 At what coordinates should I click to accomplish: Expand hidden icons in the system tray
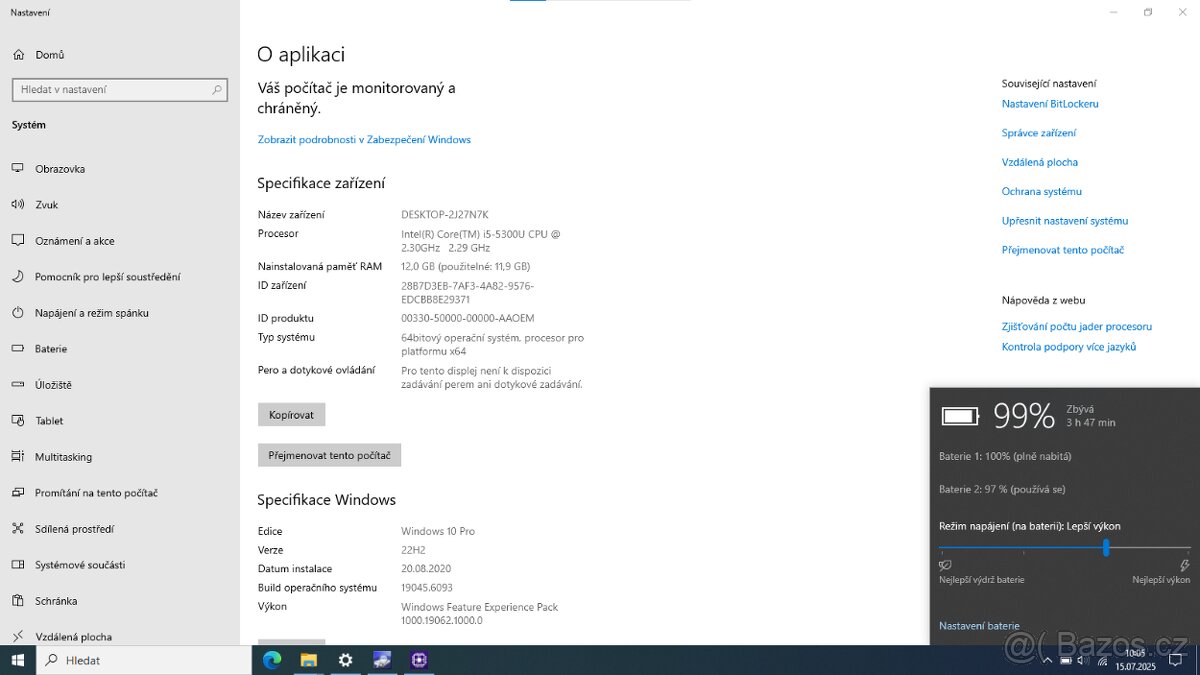(x=1047, y=660)
